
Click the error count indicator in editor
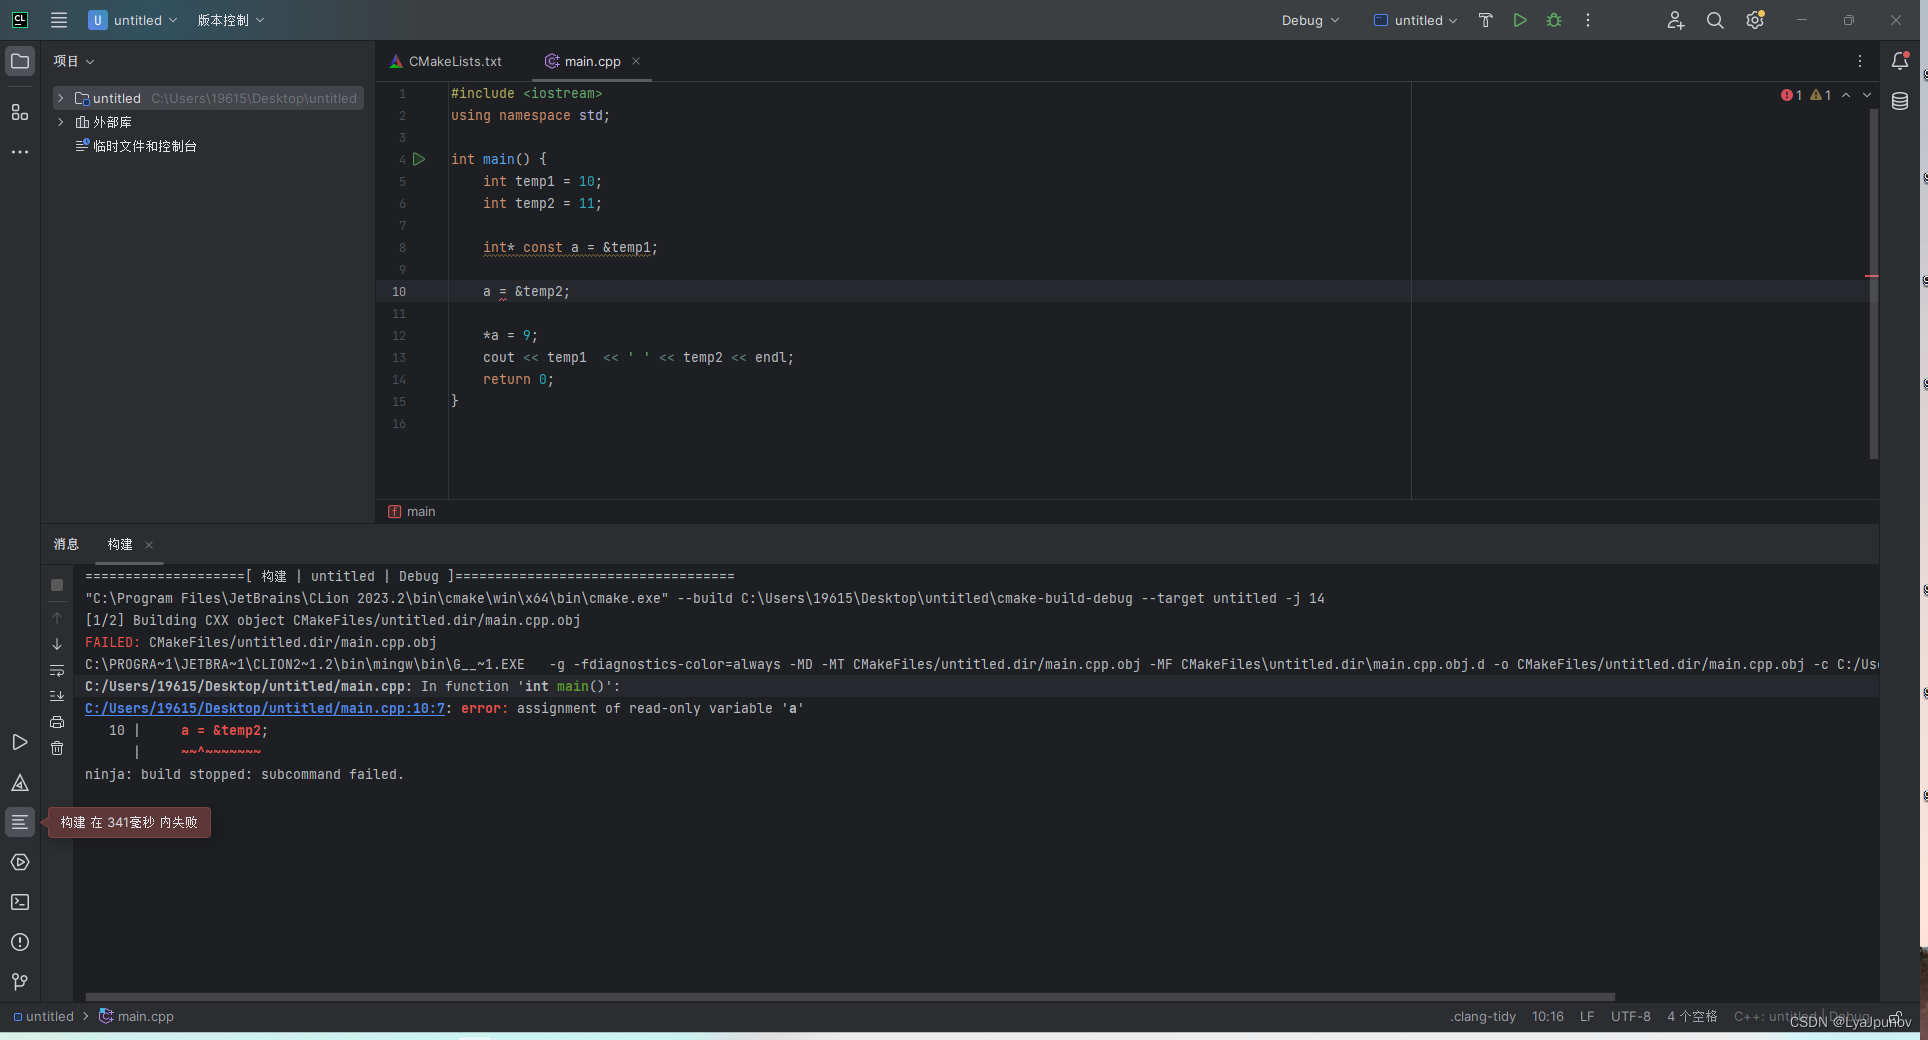[1792, 95]
